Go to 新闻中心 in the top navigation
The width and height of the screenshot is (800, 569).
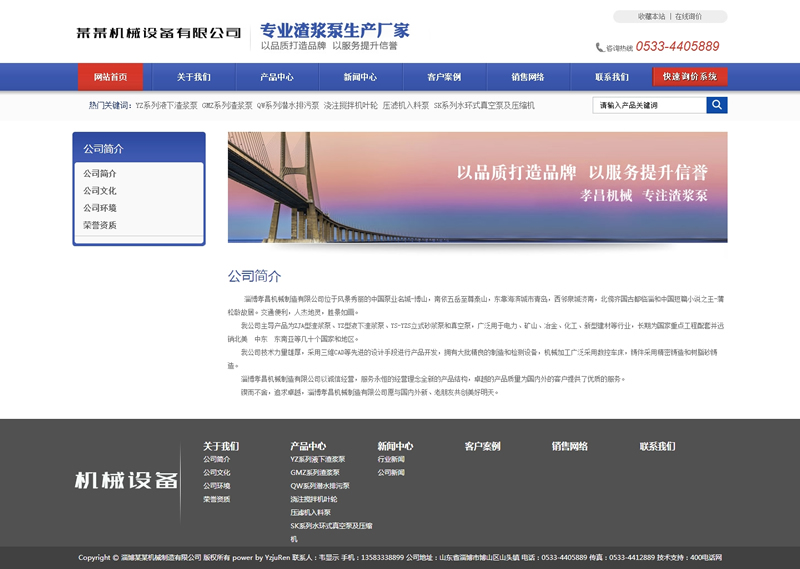[360, 77]
